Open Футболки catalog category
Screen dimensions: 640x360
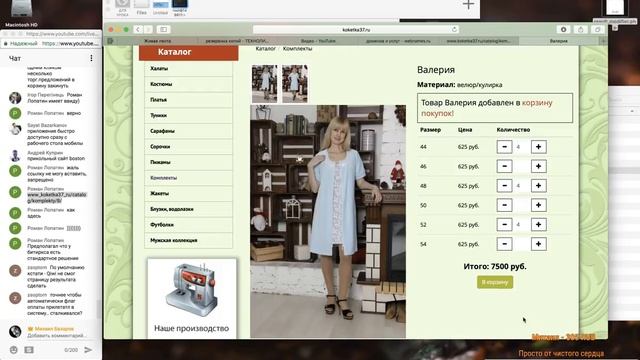(x=188, y=225)
